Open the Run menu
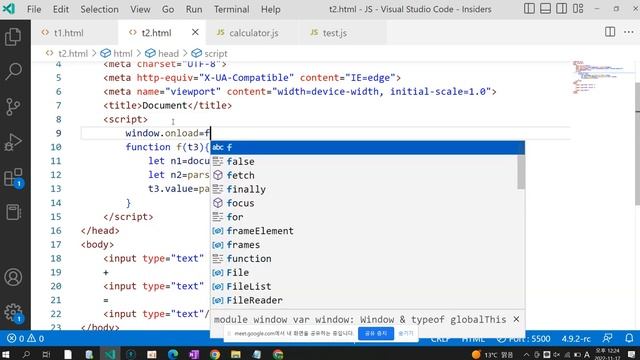This screenshot has width=640, height=360. 194,9
